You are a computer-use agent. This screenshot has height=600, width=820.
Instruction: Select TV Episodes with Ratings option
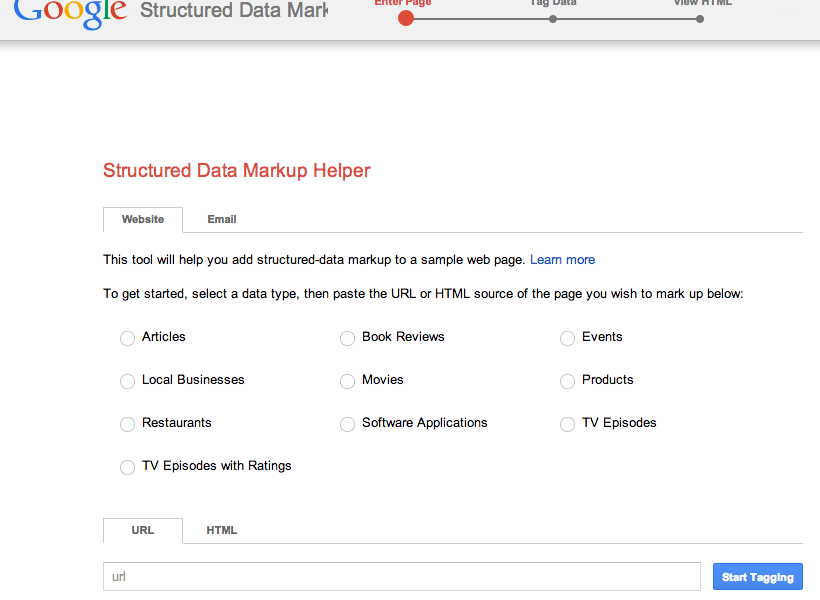(x=127, y=467)
